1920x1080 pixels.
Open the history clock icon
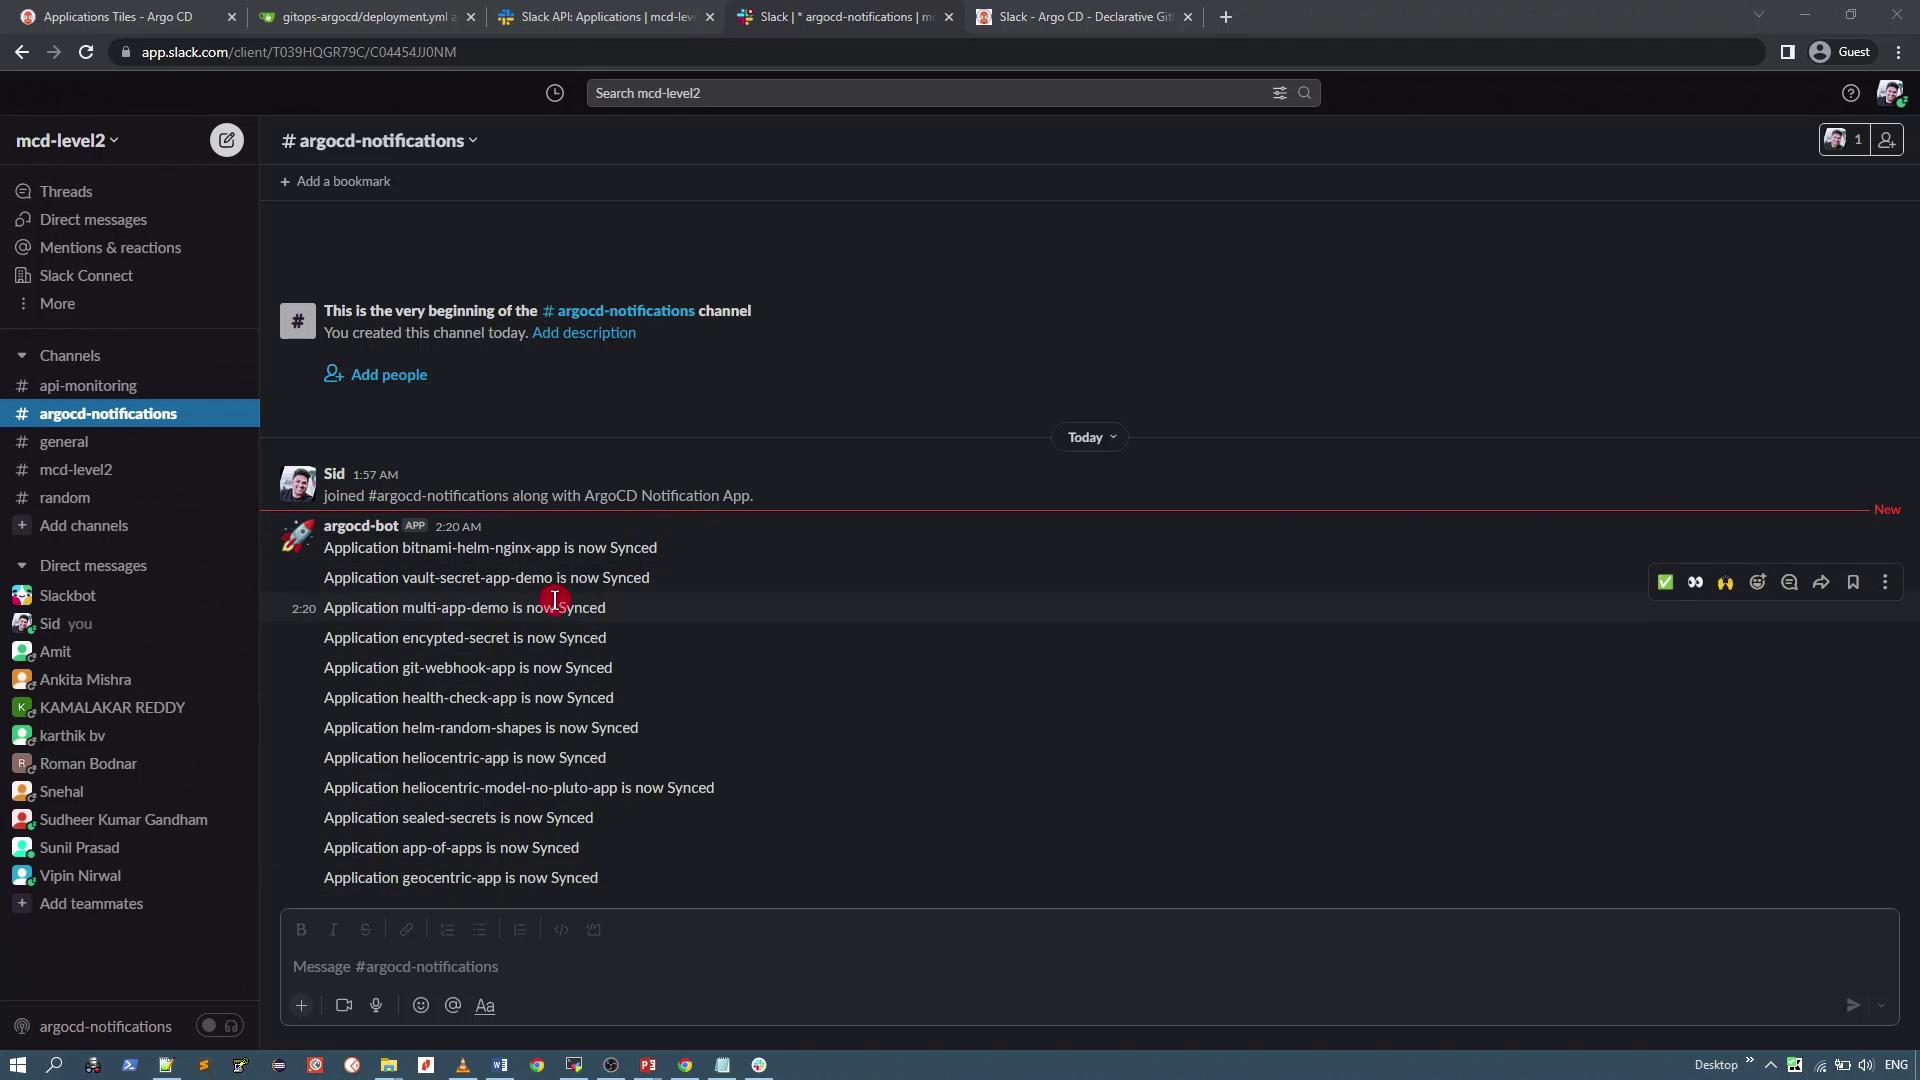click(x=555, y=93)
